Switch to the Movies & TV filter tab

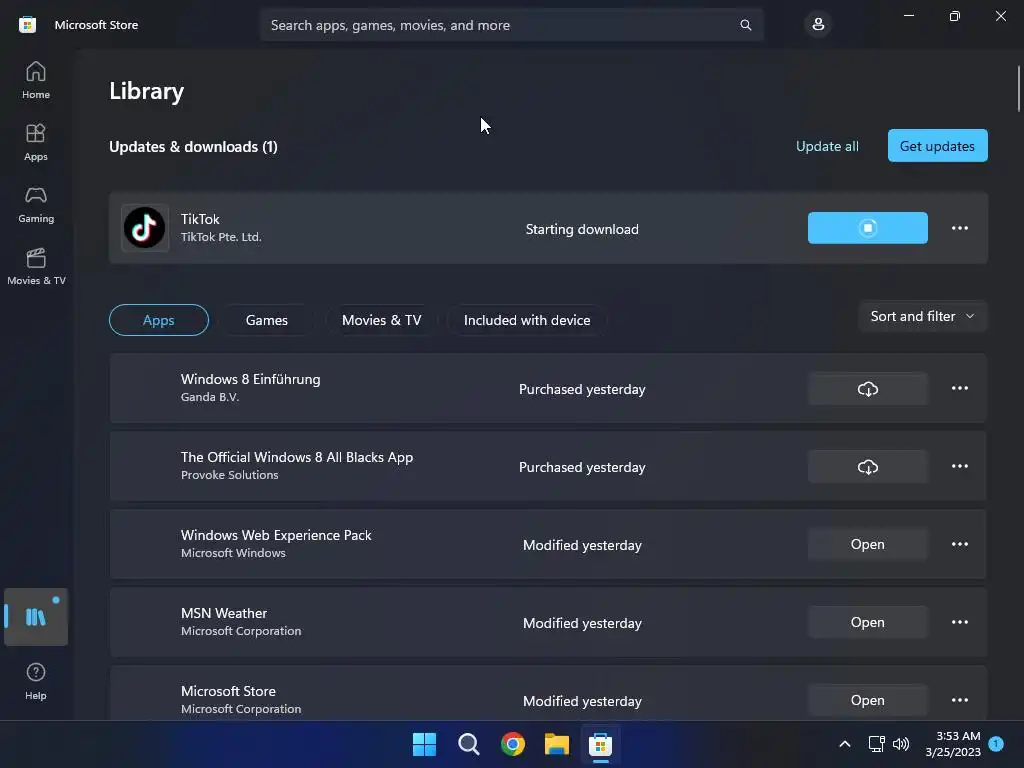coord(381,320)
